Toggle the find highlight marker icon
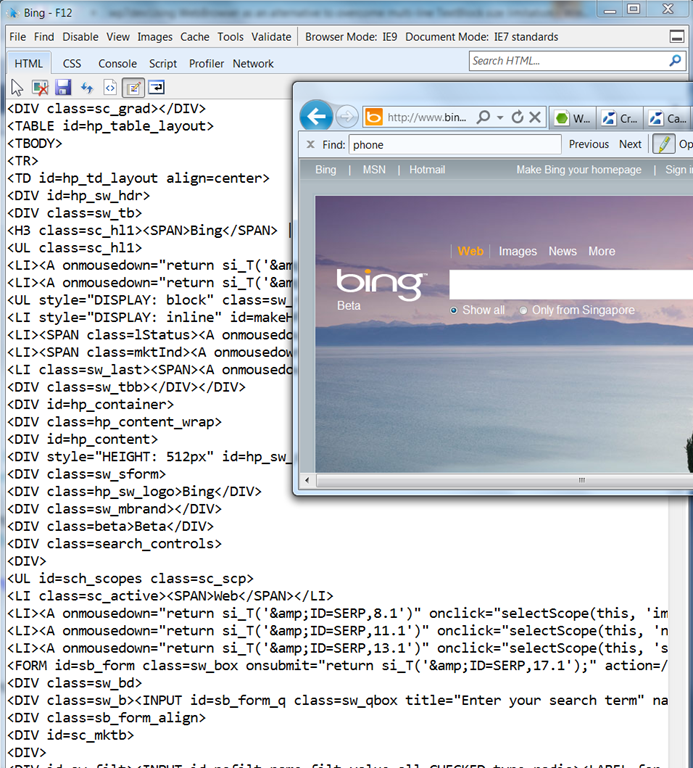This screenshot has height=768, width=693. click(663, 144)
